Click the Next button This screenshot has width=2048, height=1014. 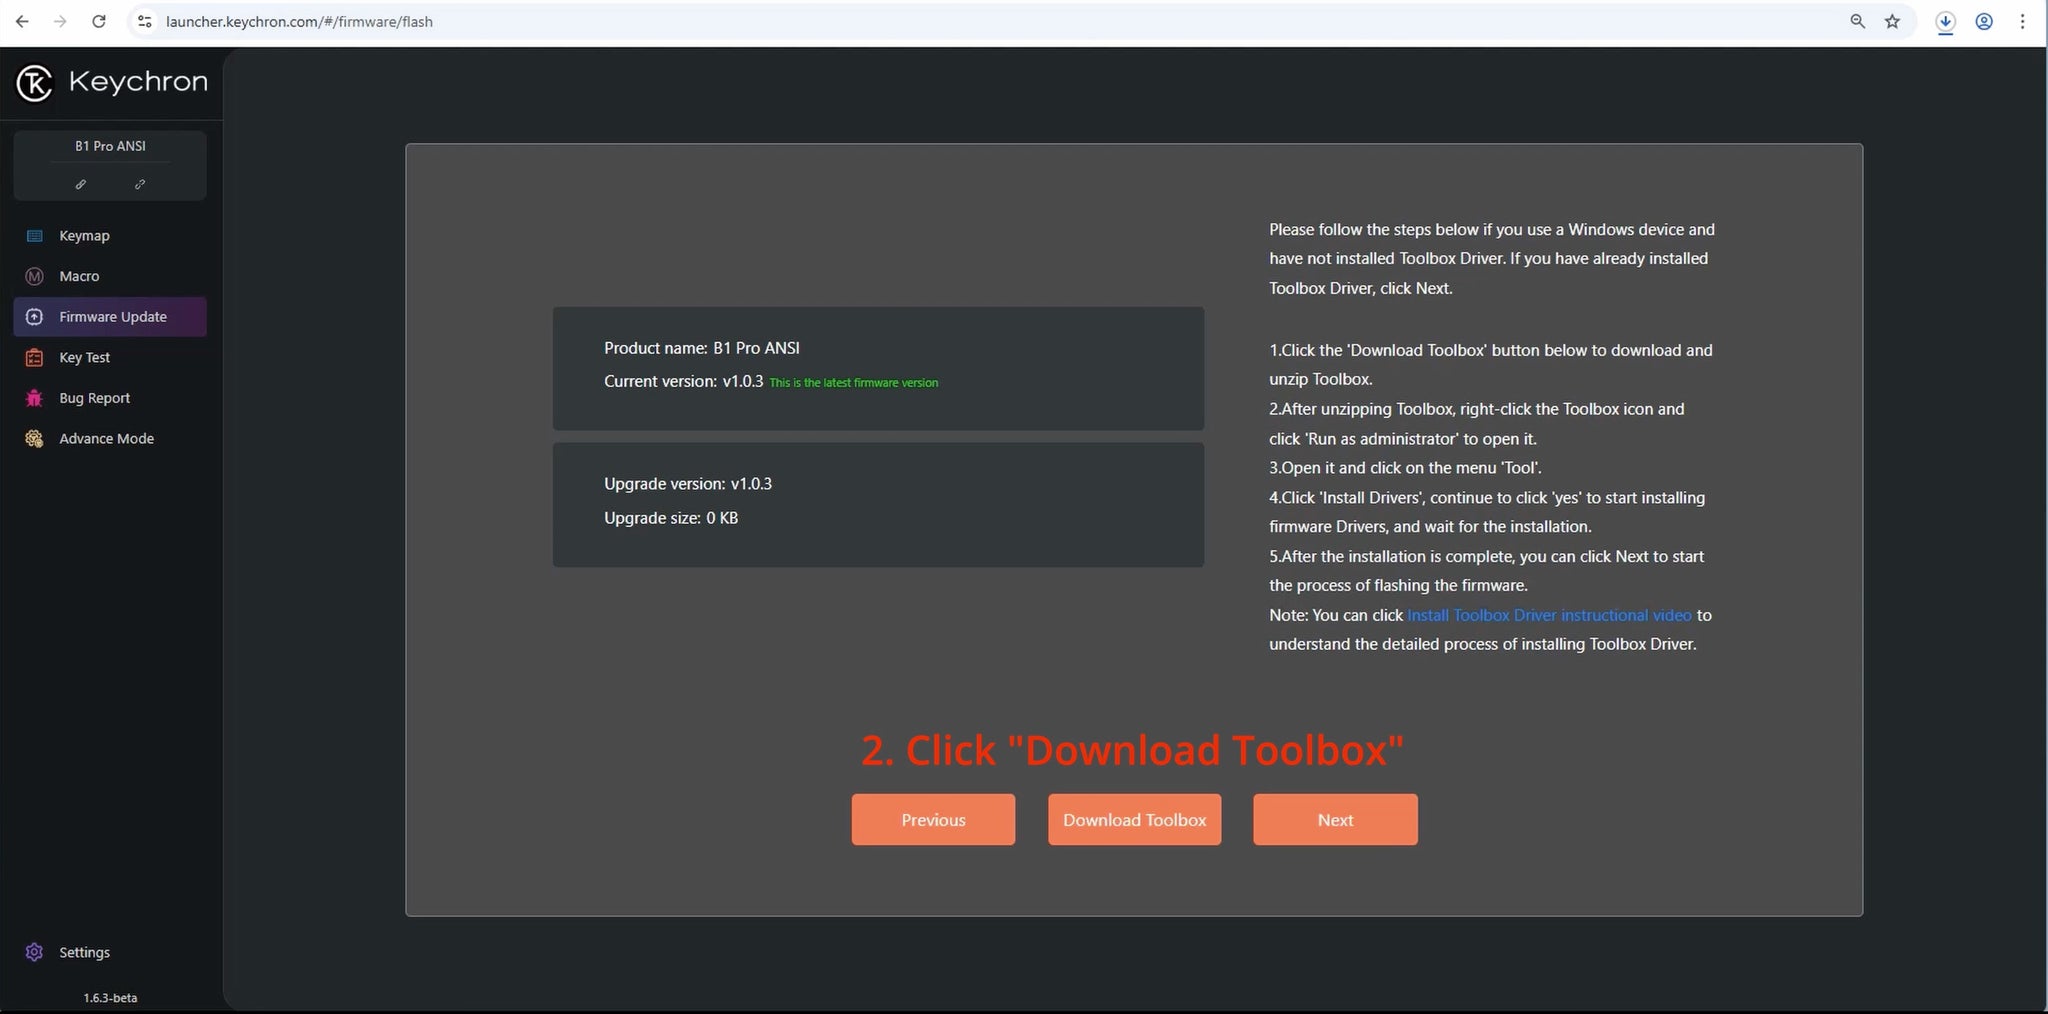(x=1335, y=820)
